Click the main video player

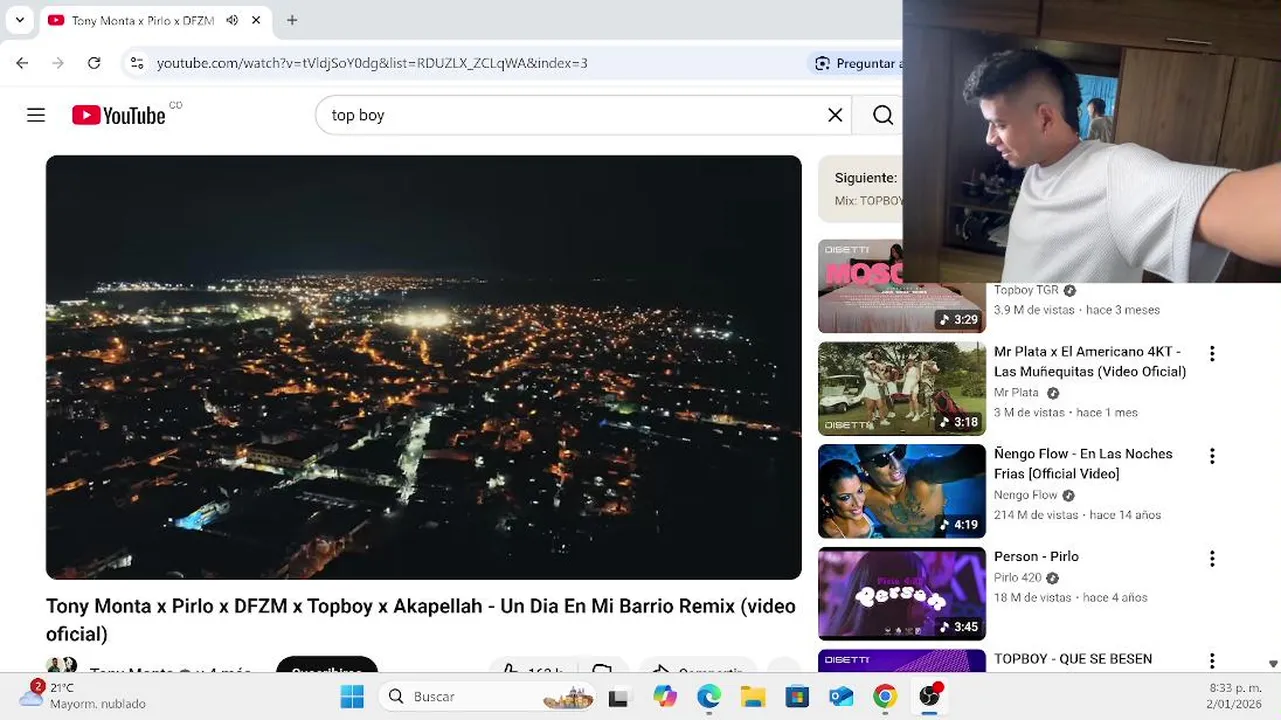click(x=423, y=367)
